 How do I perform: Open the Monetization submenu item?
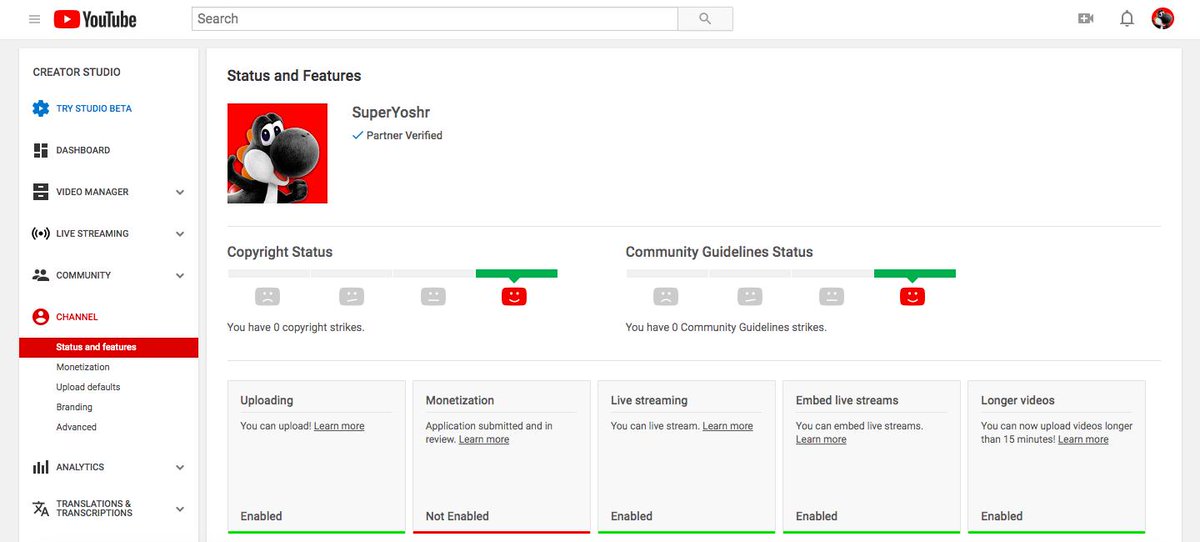pyautogui.click(x=83, y=367)
